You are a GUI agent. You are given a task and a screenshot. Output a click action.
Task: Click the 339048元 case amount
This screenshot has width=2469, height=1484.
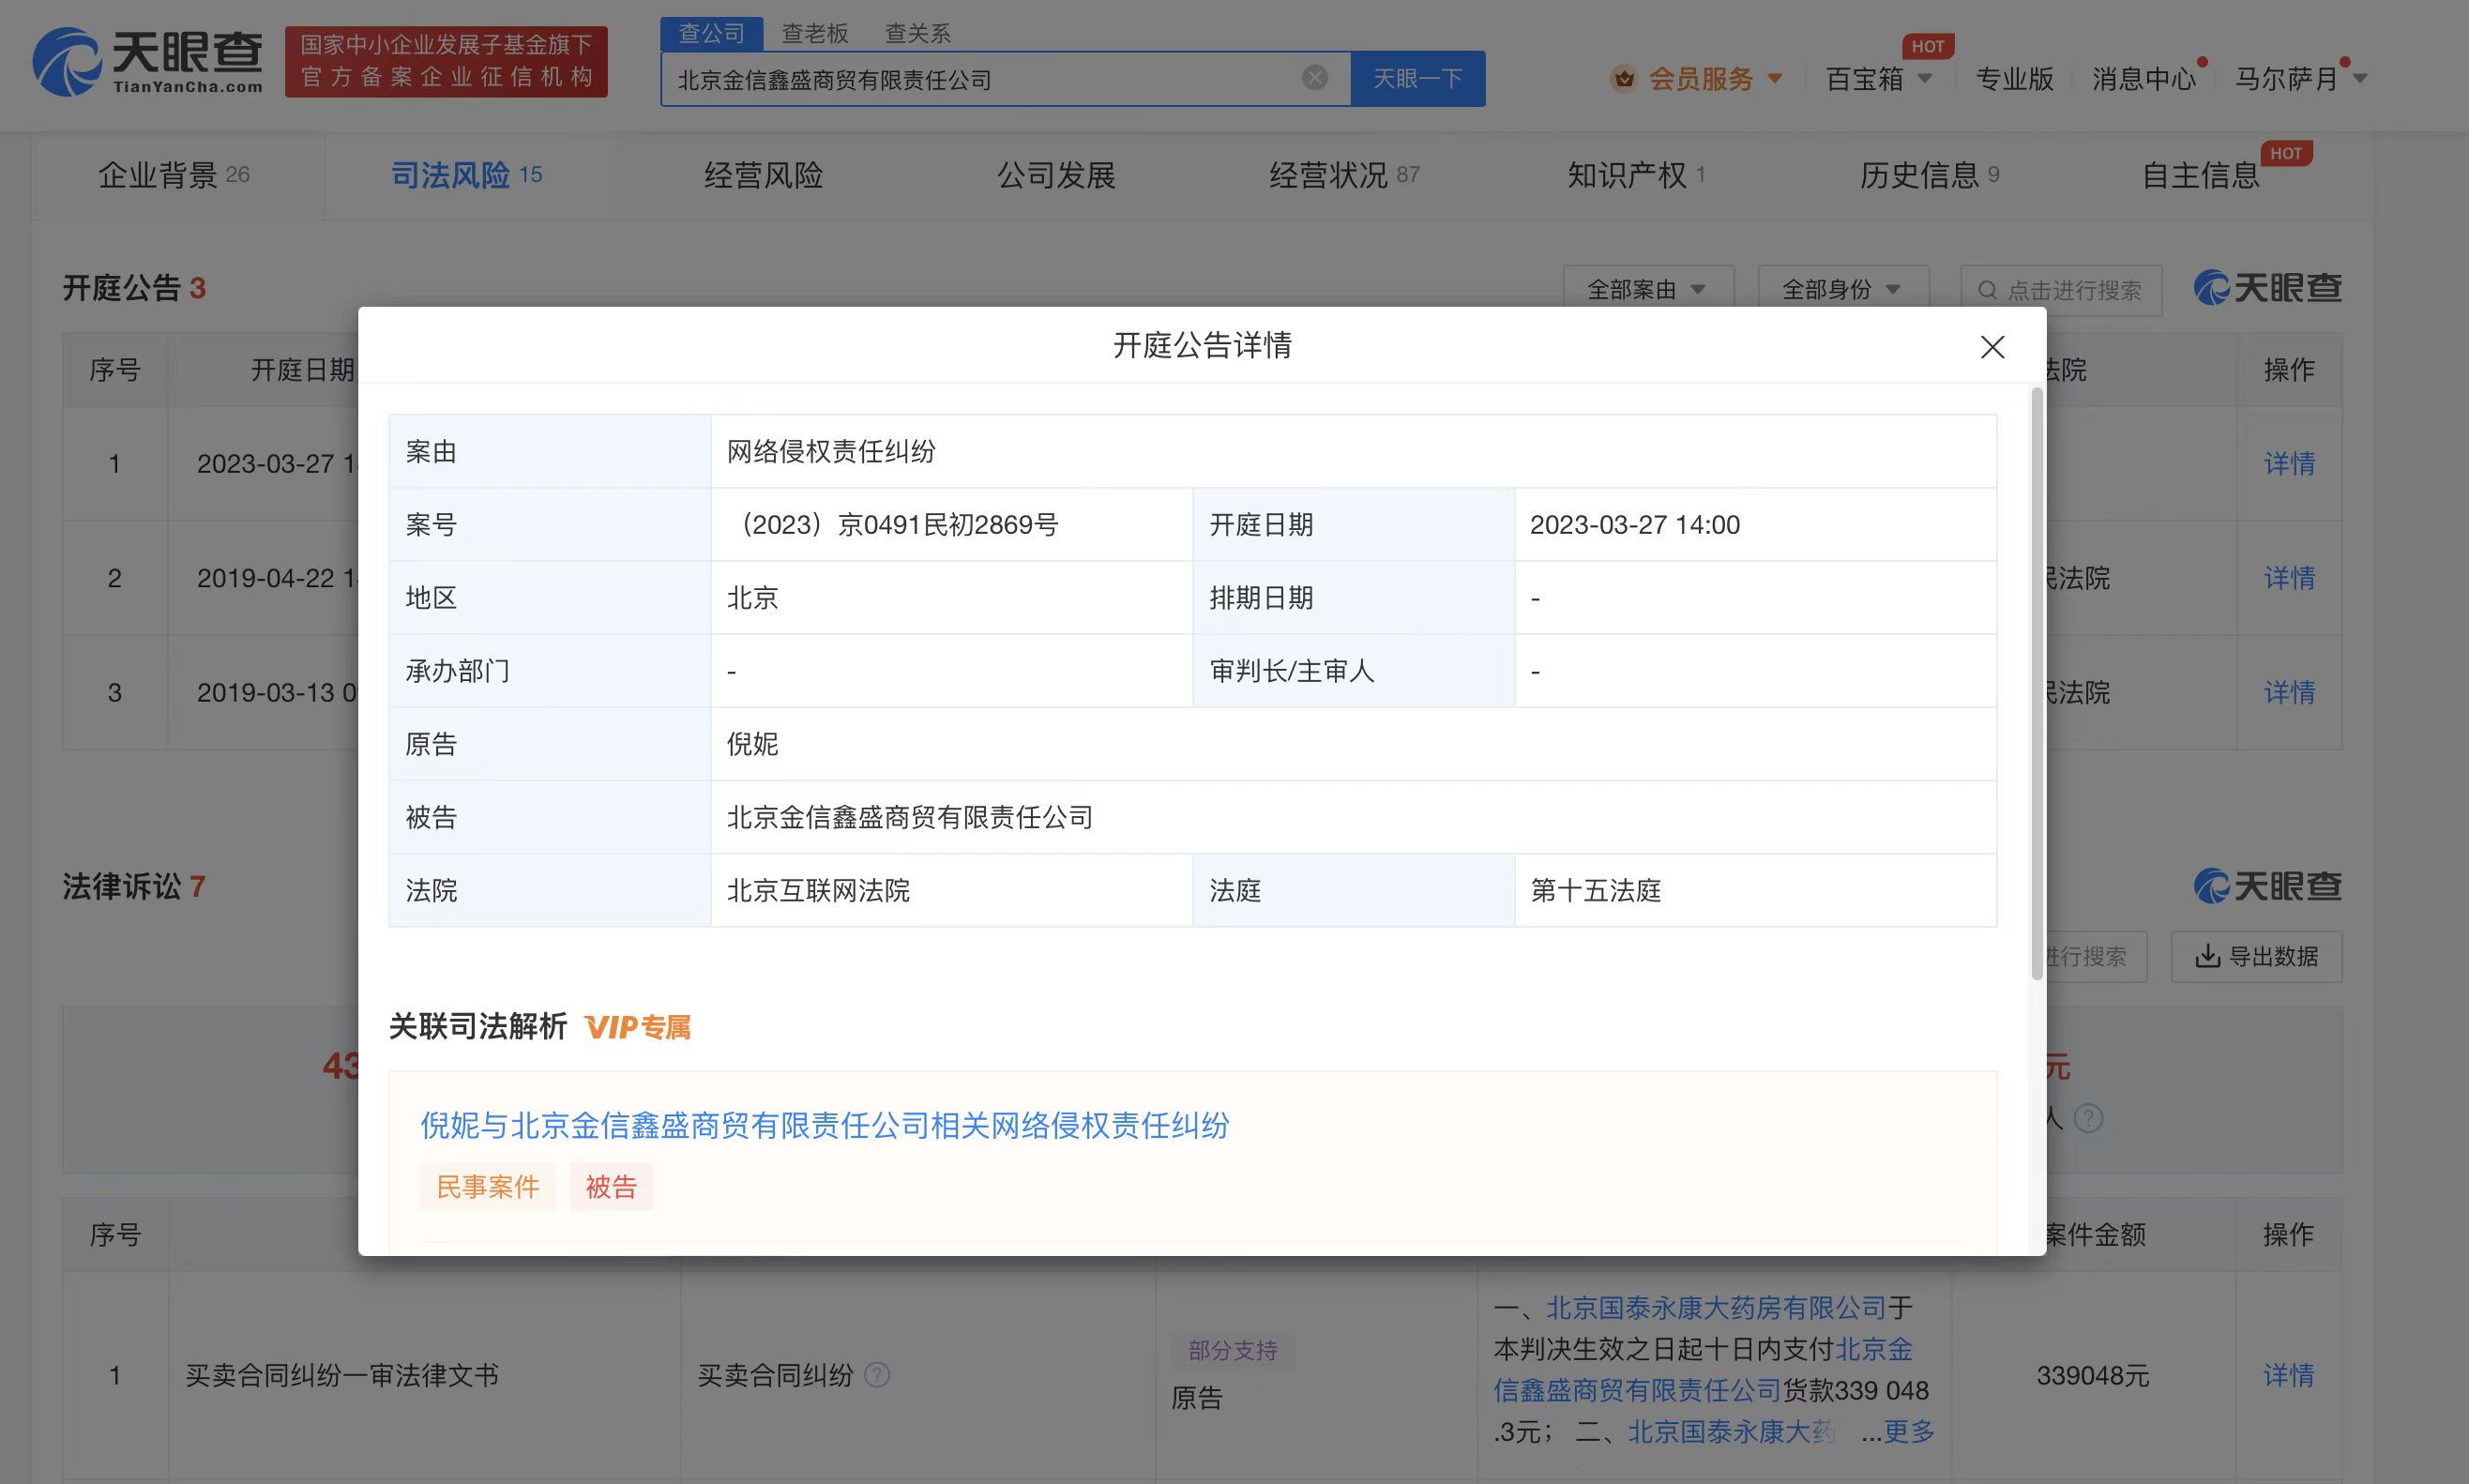(x=2093, y=1375)
